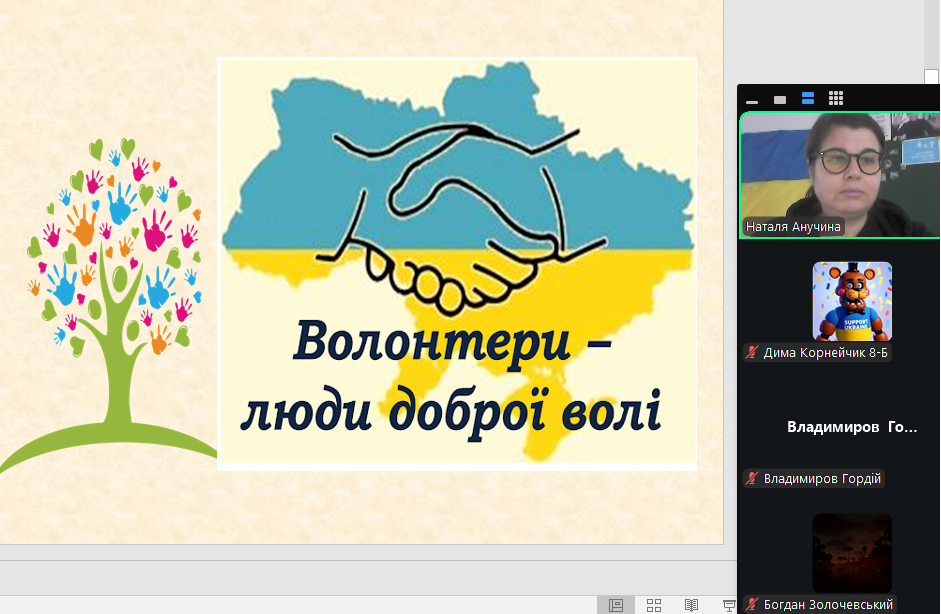941x614 pixels.
Task: Choose the single active speaker view icon
Action: (x=780, y=99)
